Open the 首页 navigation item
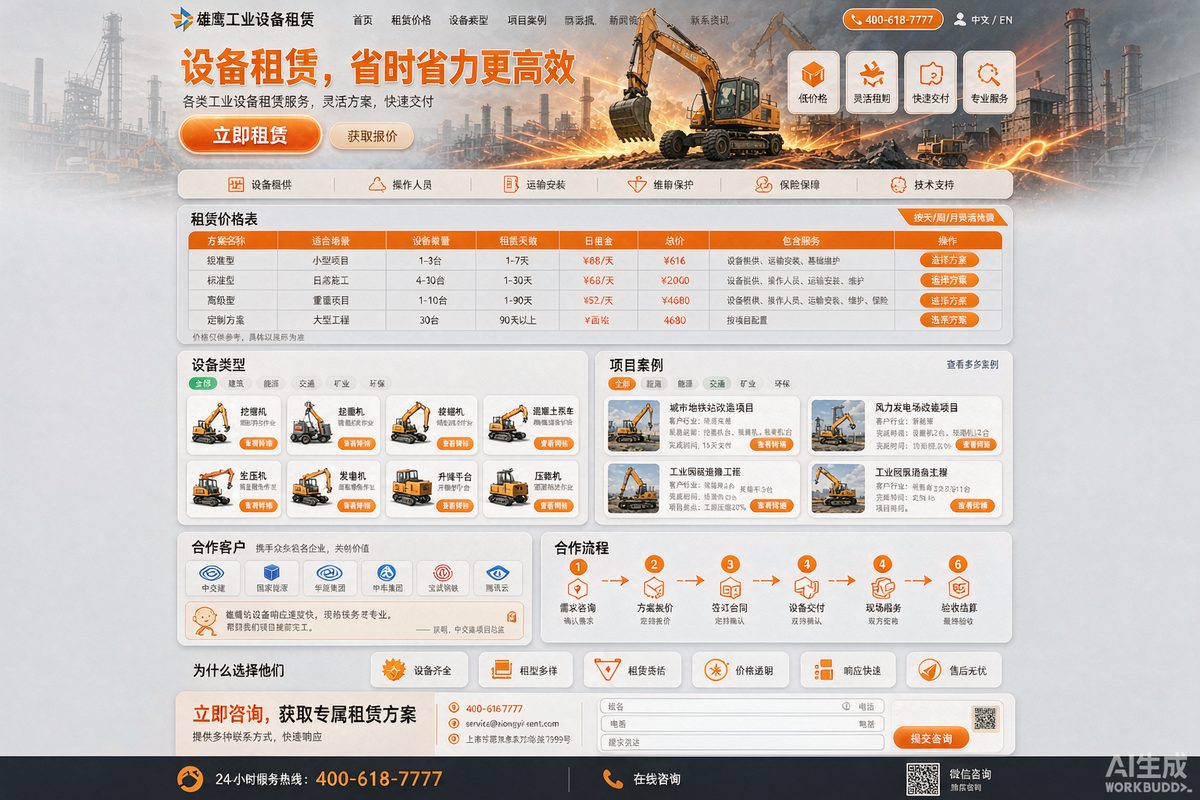The image size is (1200, 800). (363, 20)
